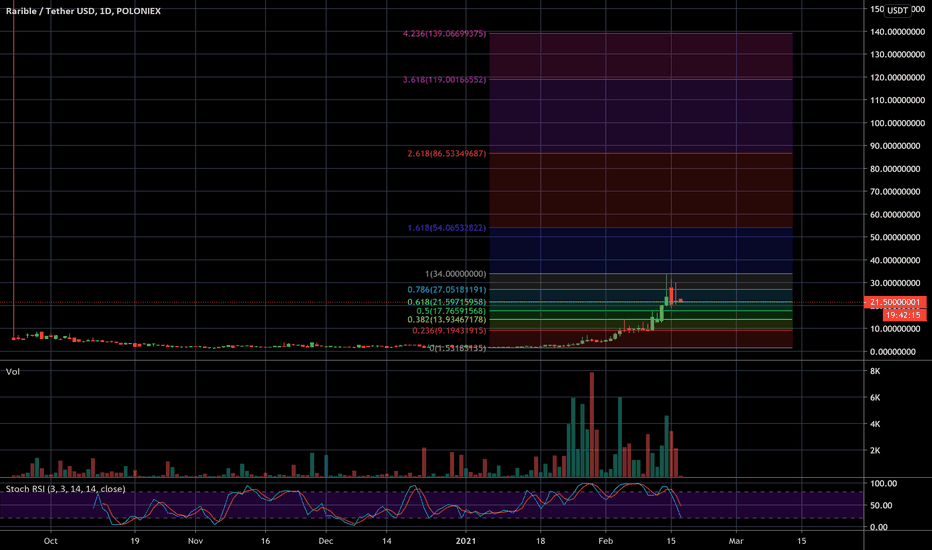Select the 2.618(86.53349687) Fibonacci label
This screenshot has width=932, height=550.
(446, 153)
